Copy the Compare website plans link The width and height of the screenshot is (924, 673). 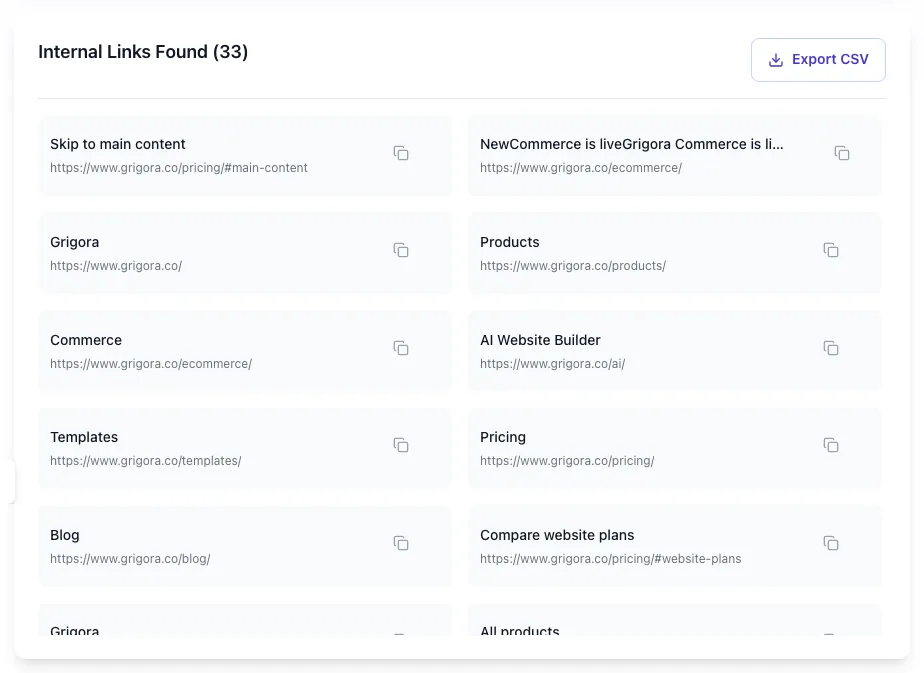pos(831,543)
